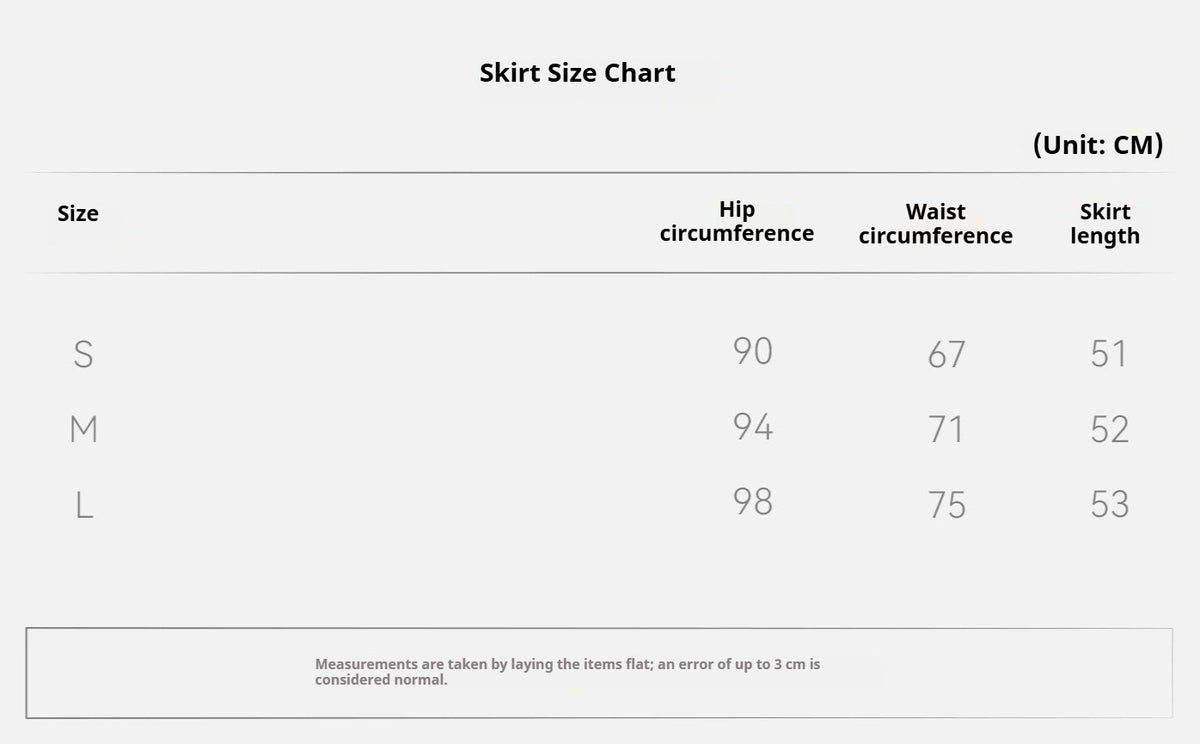Click skirt length value 51
Image resolution: width=1200 pixels, height=744 pixels.
1109,354
